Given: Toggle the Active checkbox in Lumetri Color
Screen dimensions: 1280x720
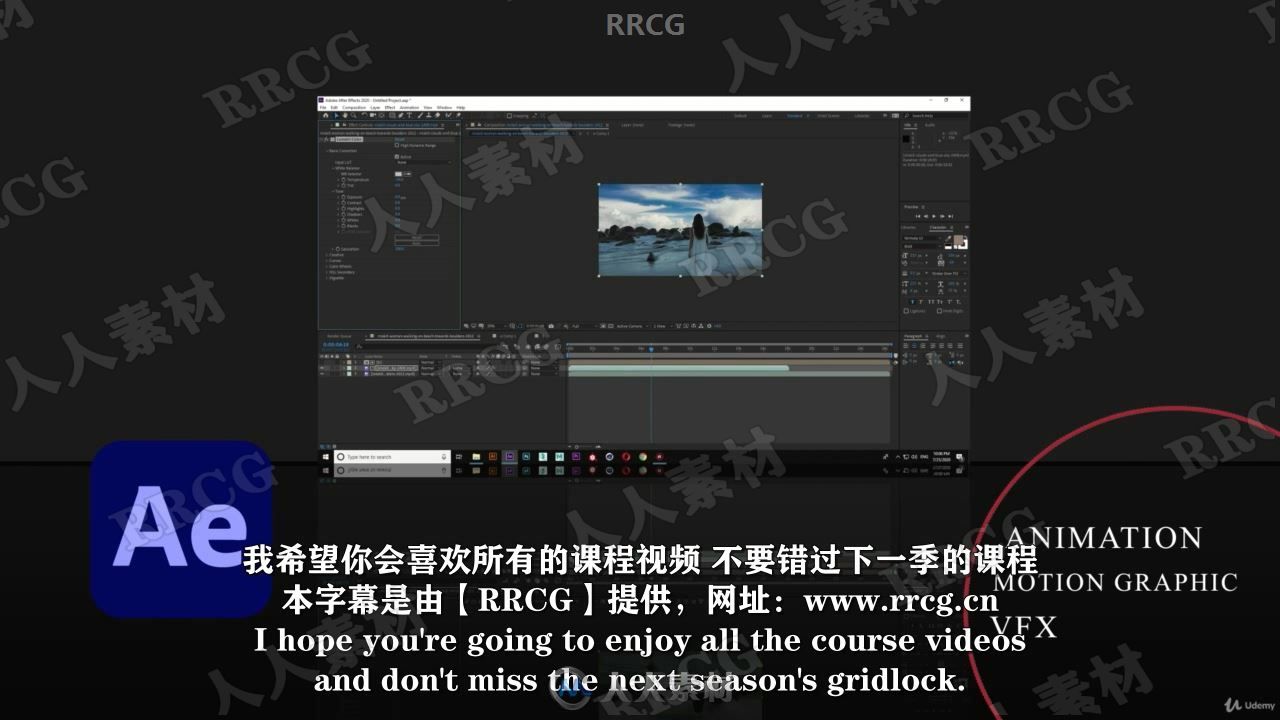Looking at the screenshot, I should click(396, 157).
